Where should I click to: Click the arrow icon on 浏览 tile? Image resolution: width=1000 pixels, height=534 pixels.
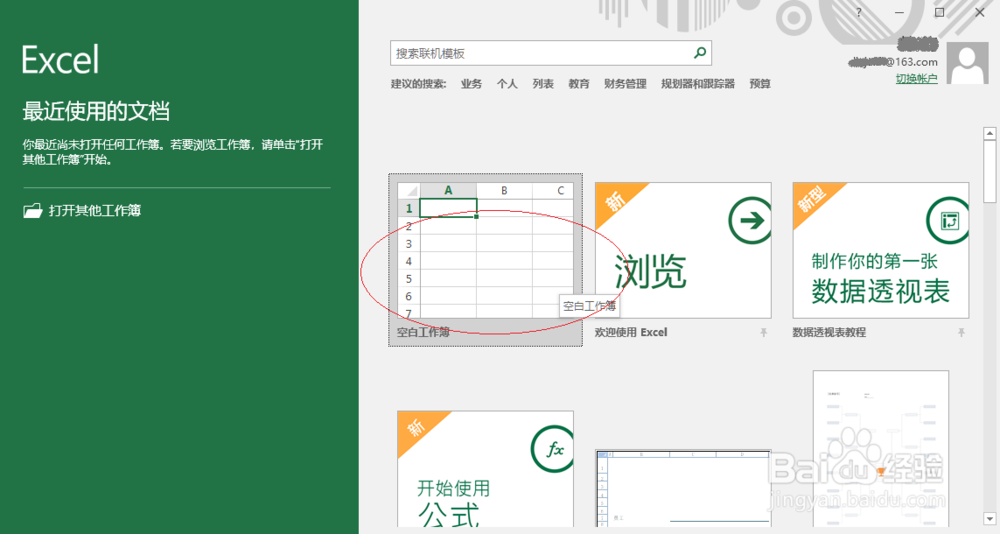750,221
